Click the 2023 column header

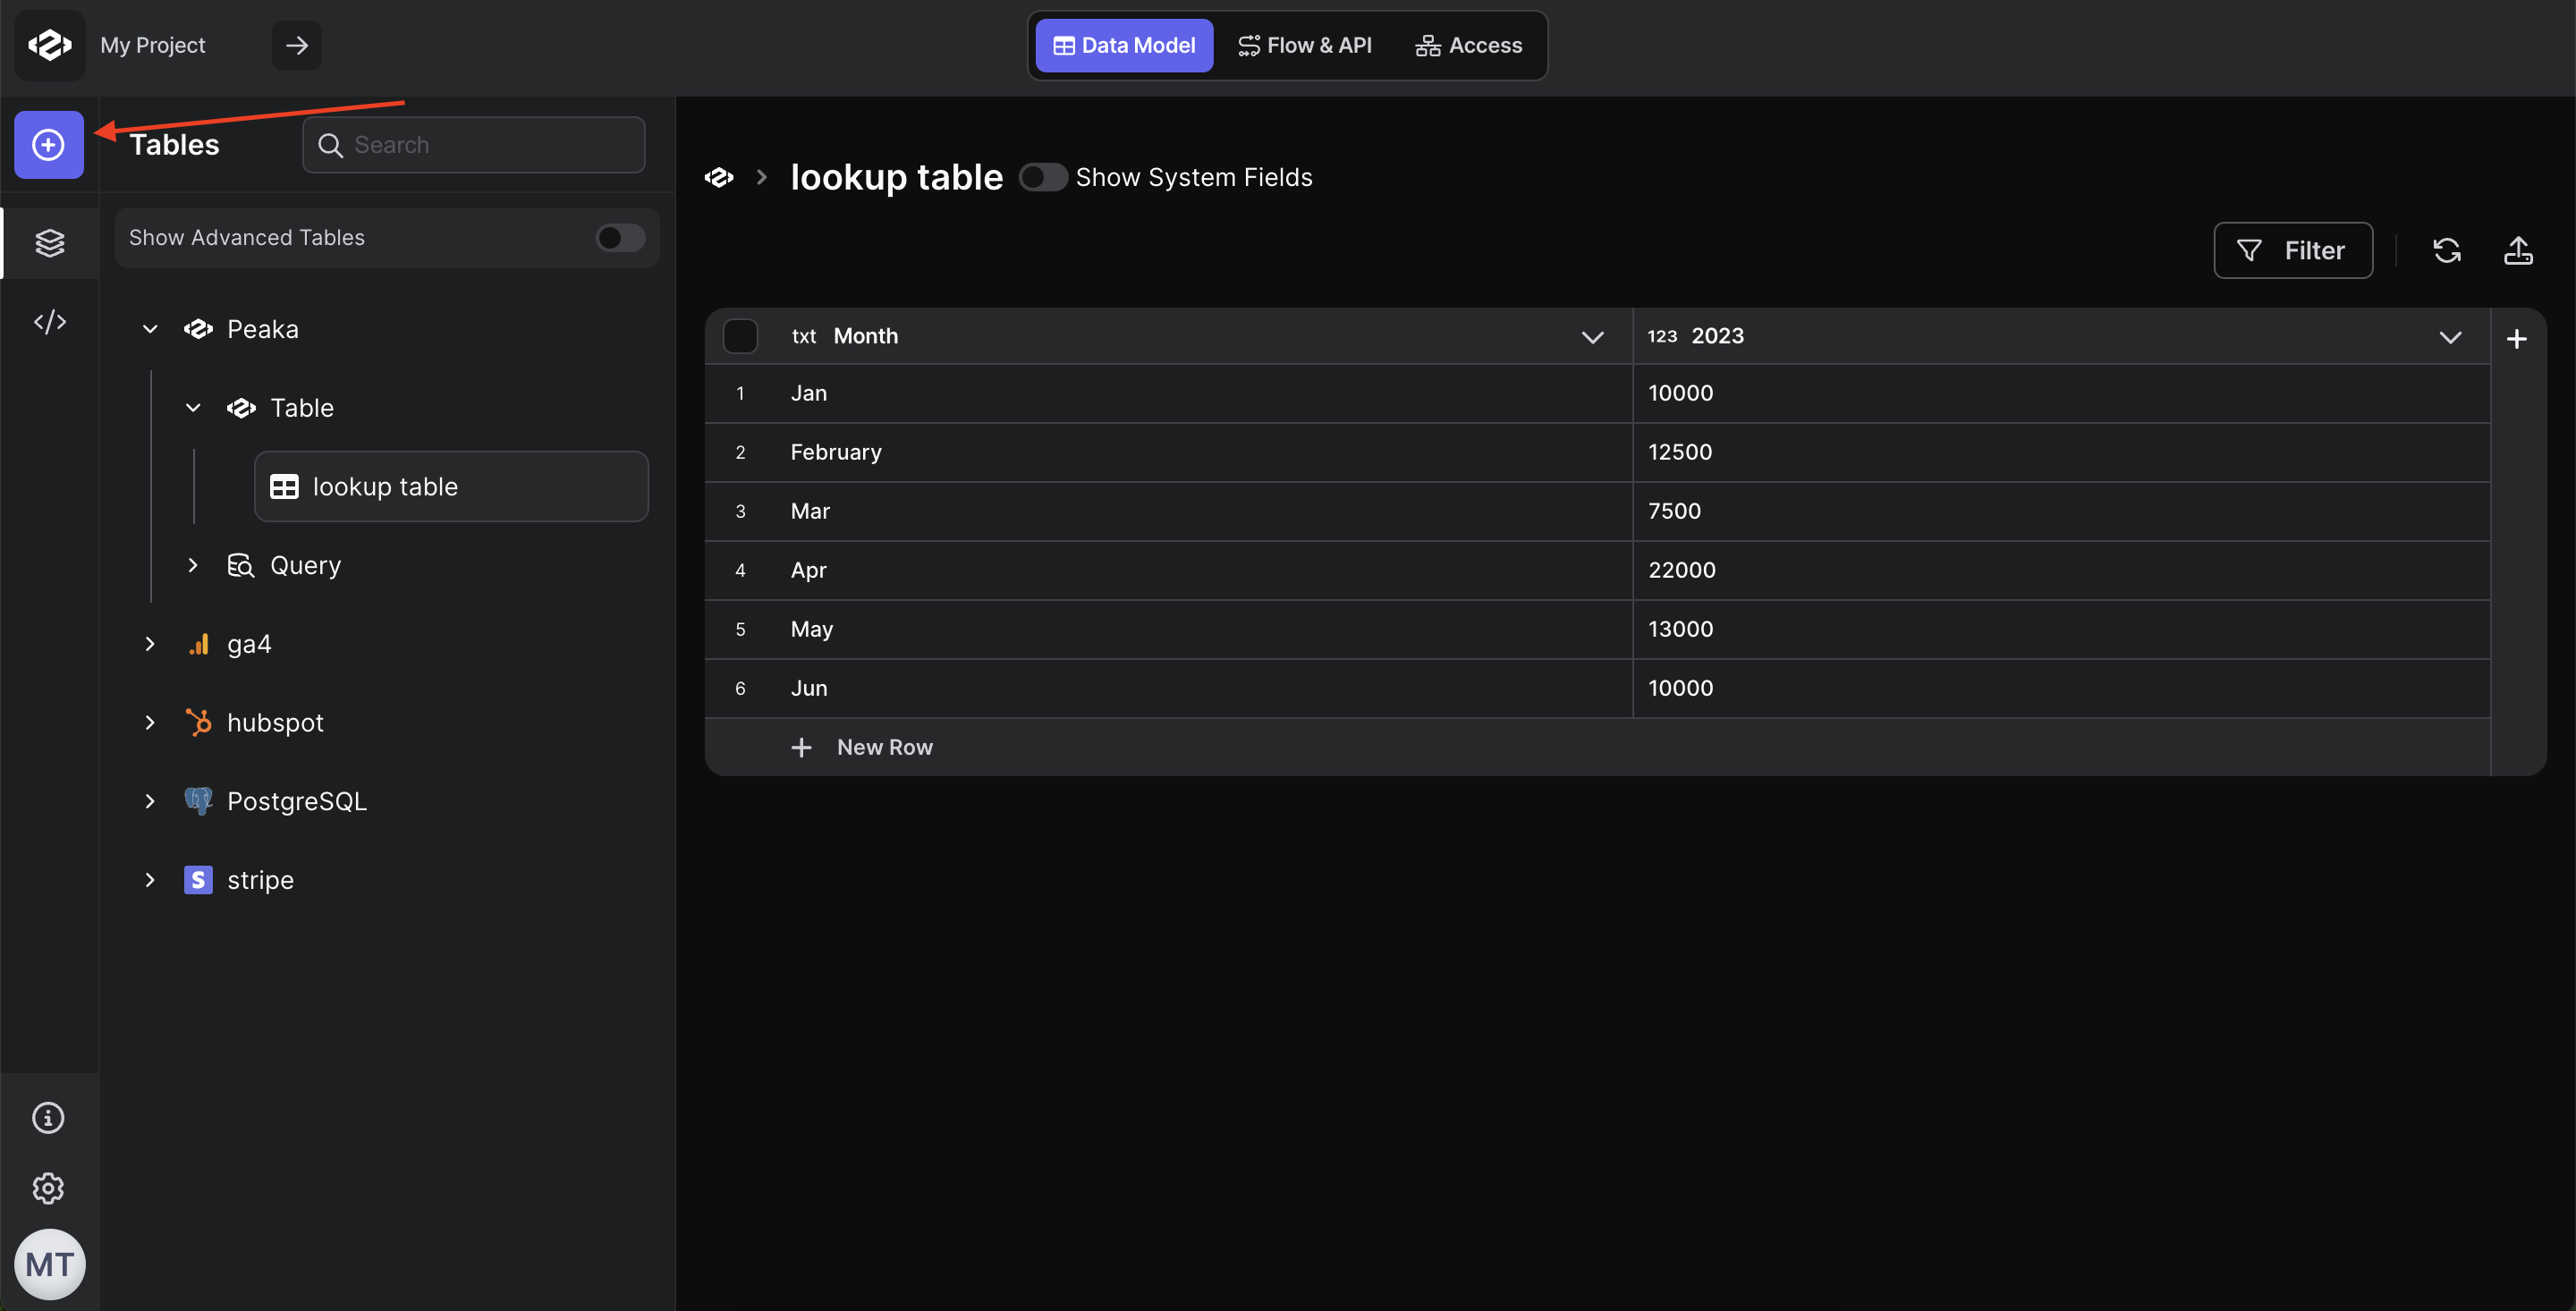point(2061,336)
